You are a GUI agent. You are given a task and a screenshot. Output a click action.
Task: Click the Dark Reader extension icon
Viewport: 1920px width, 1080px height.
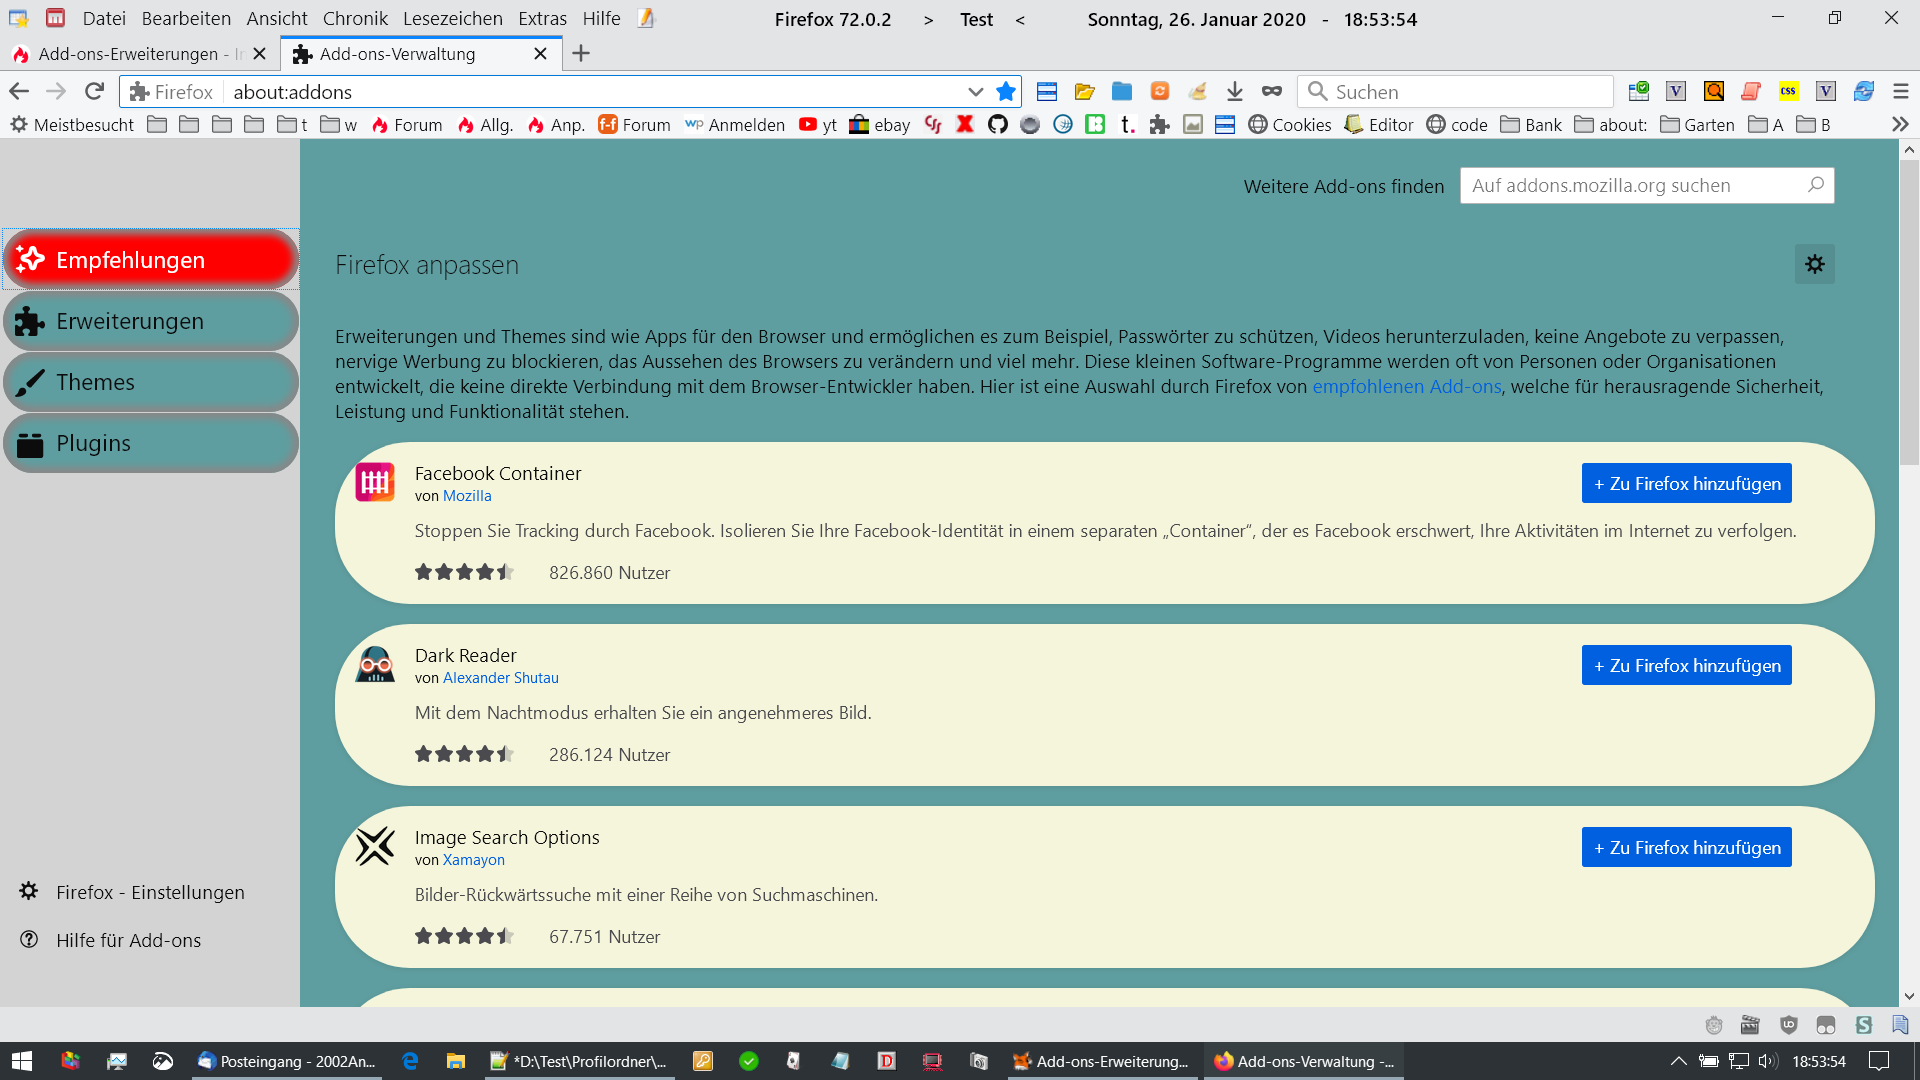[375, 665]
